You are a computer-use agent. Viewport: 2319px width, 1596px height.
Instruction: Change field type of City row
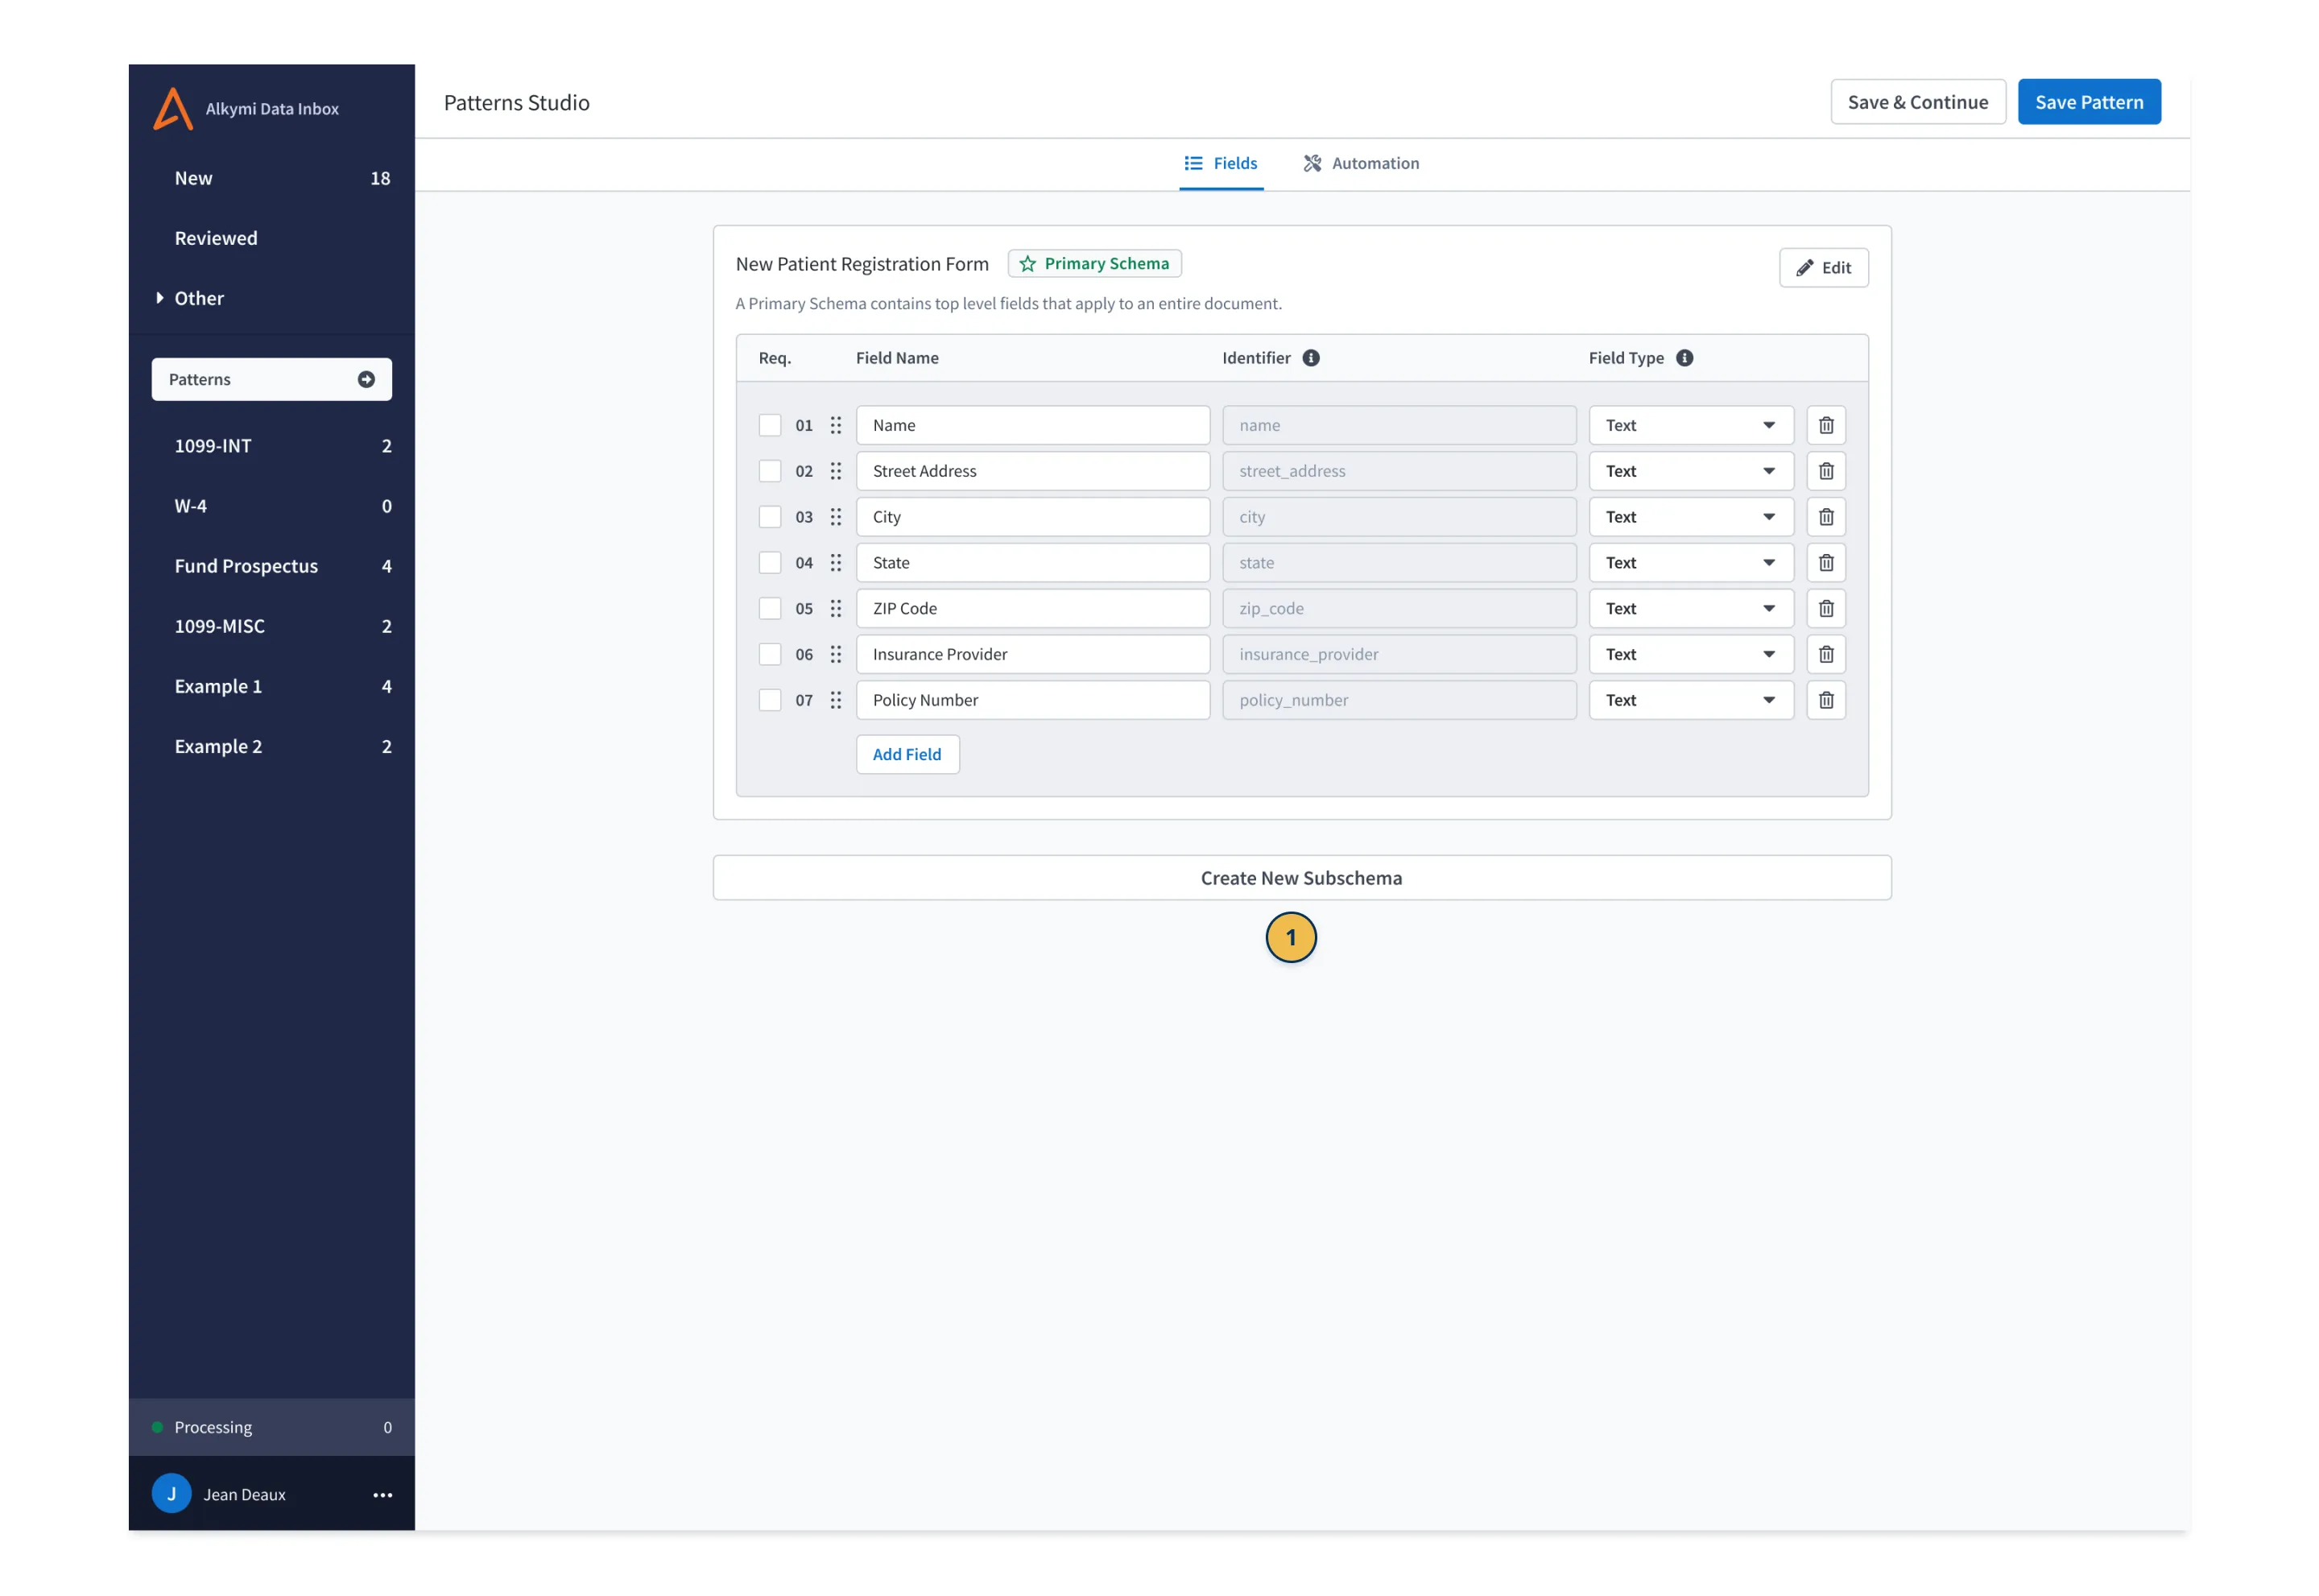point(1690,517)
